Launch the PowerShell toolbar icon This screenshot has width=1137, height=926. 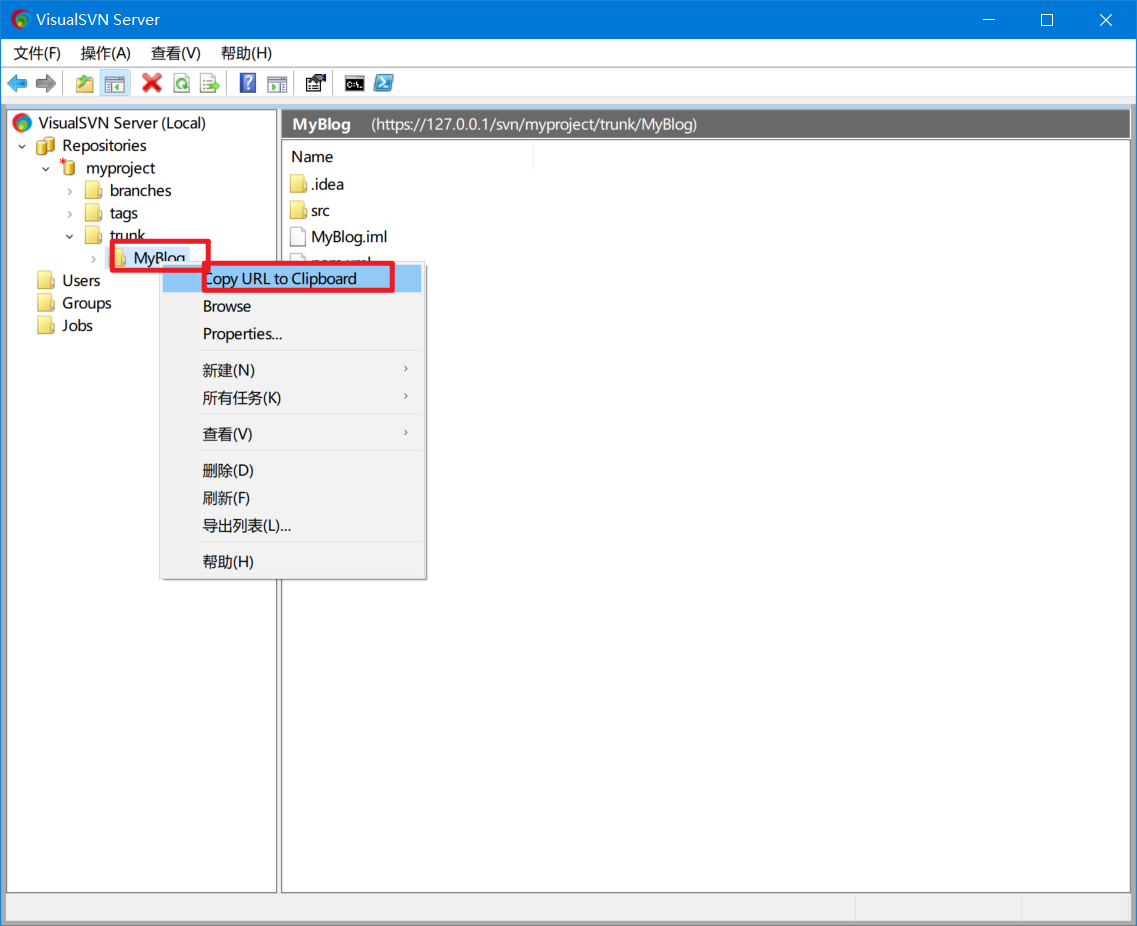(x=384, y=83)
